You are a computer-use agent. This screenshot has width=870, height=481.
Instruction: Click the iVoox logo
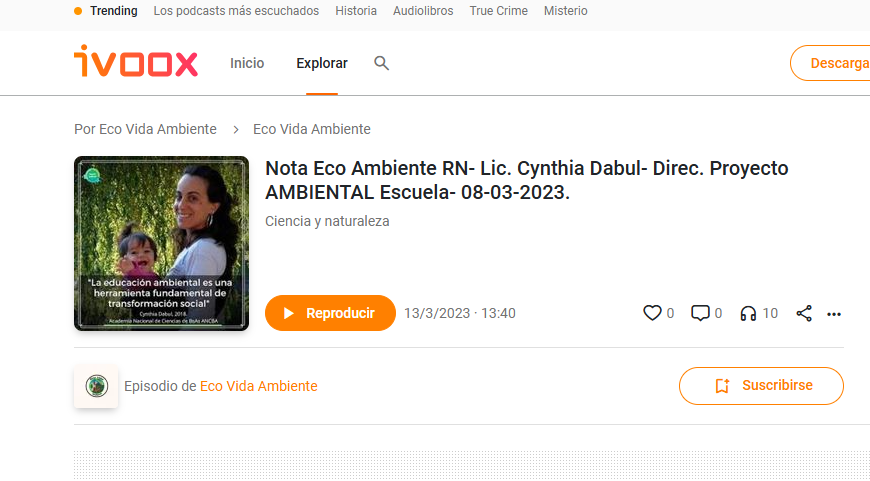point(136,61)
